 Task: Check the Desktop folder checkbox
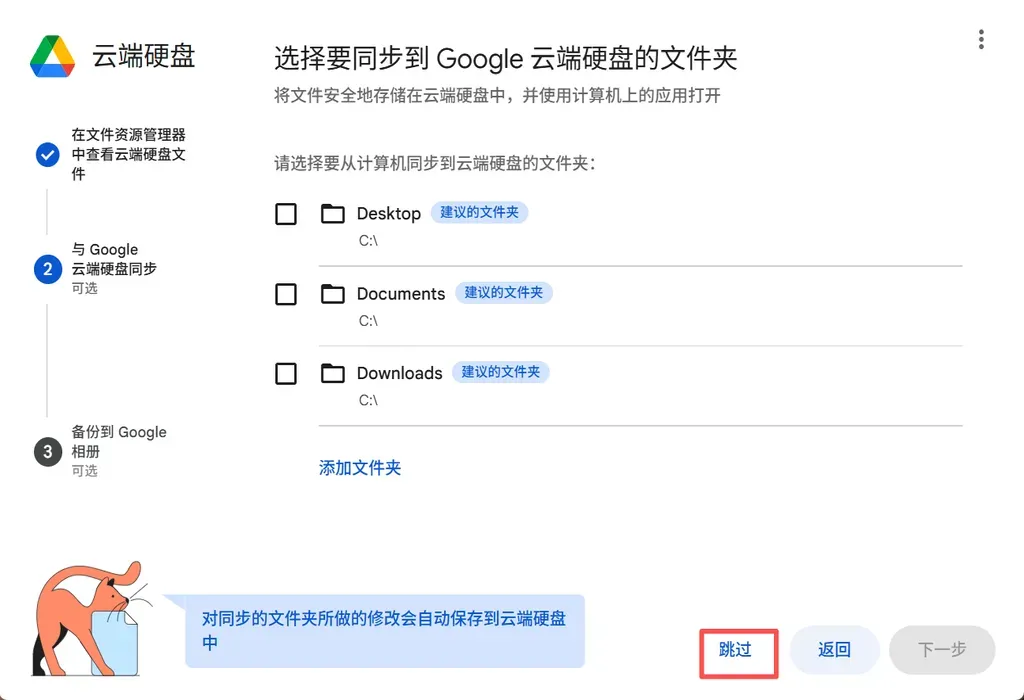click(x=286, y=214)
